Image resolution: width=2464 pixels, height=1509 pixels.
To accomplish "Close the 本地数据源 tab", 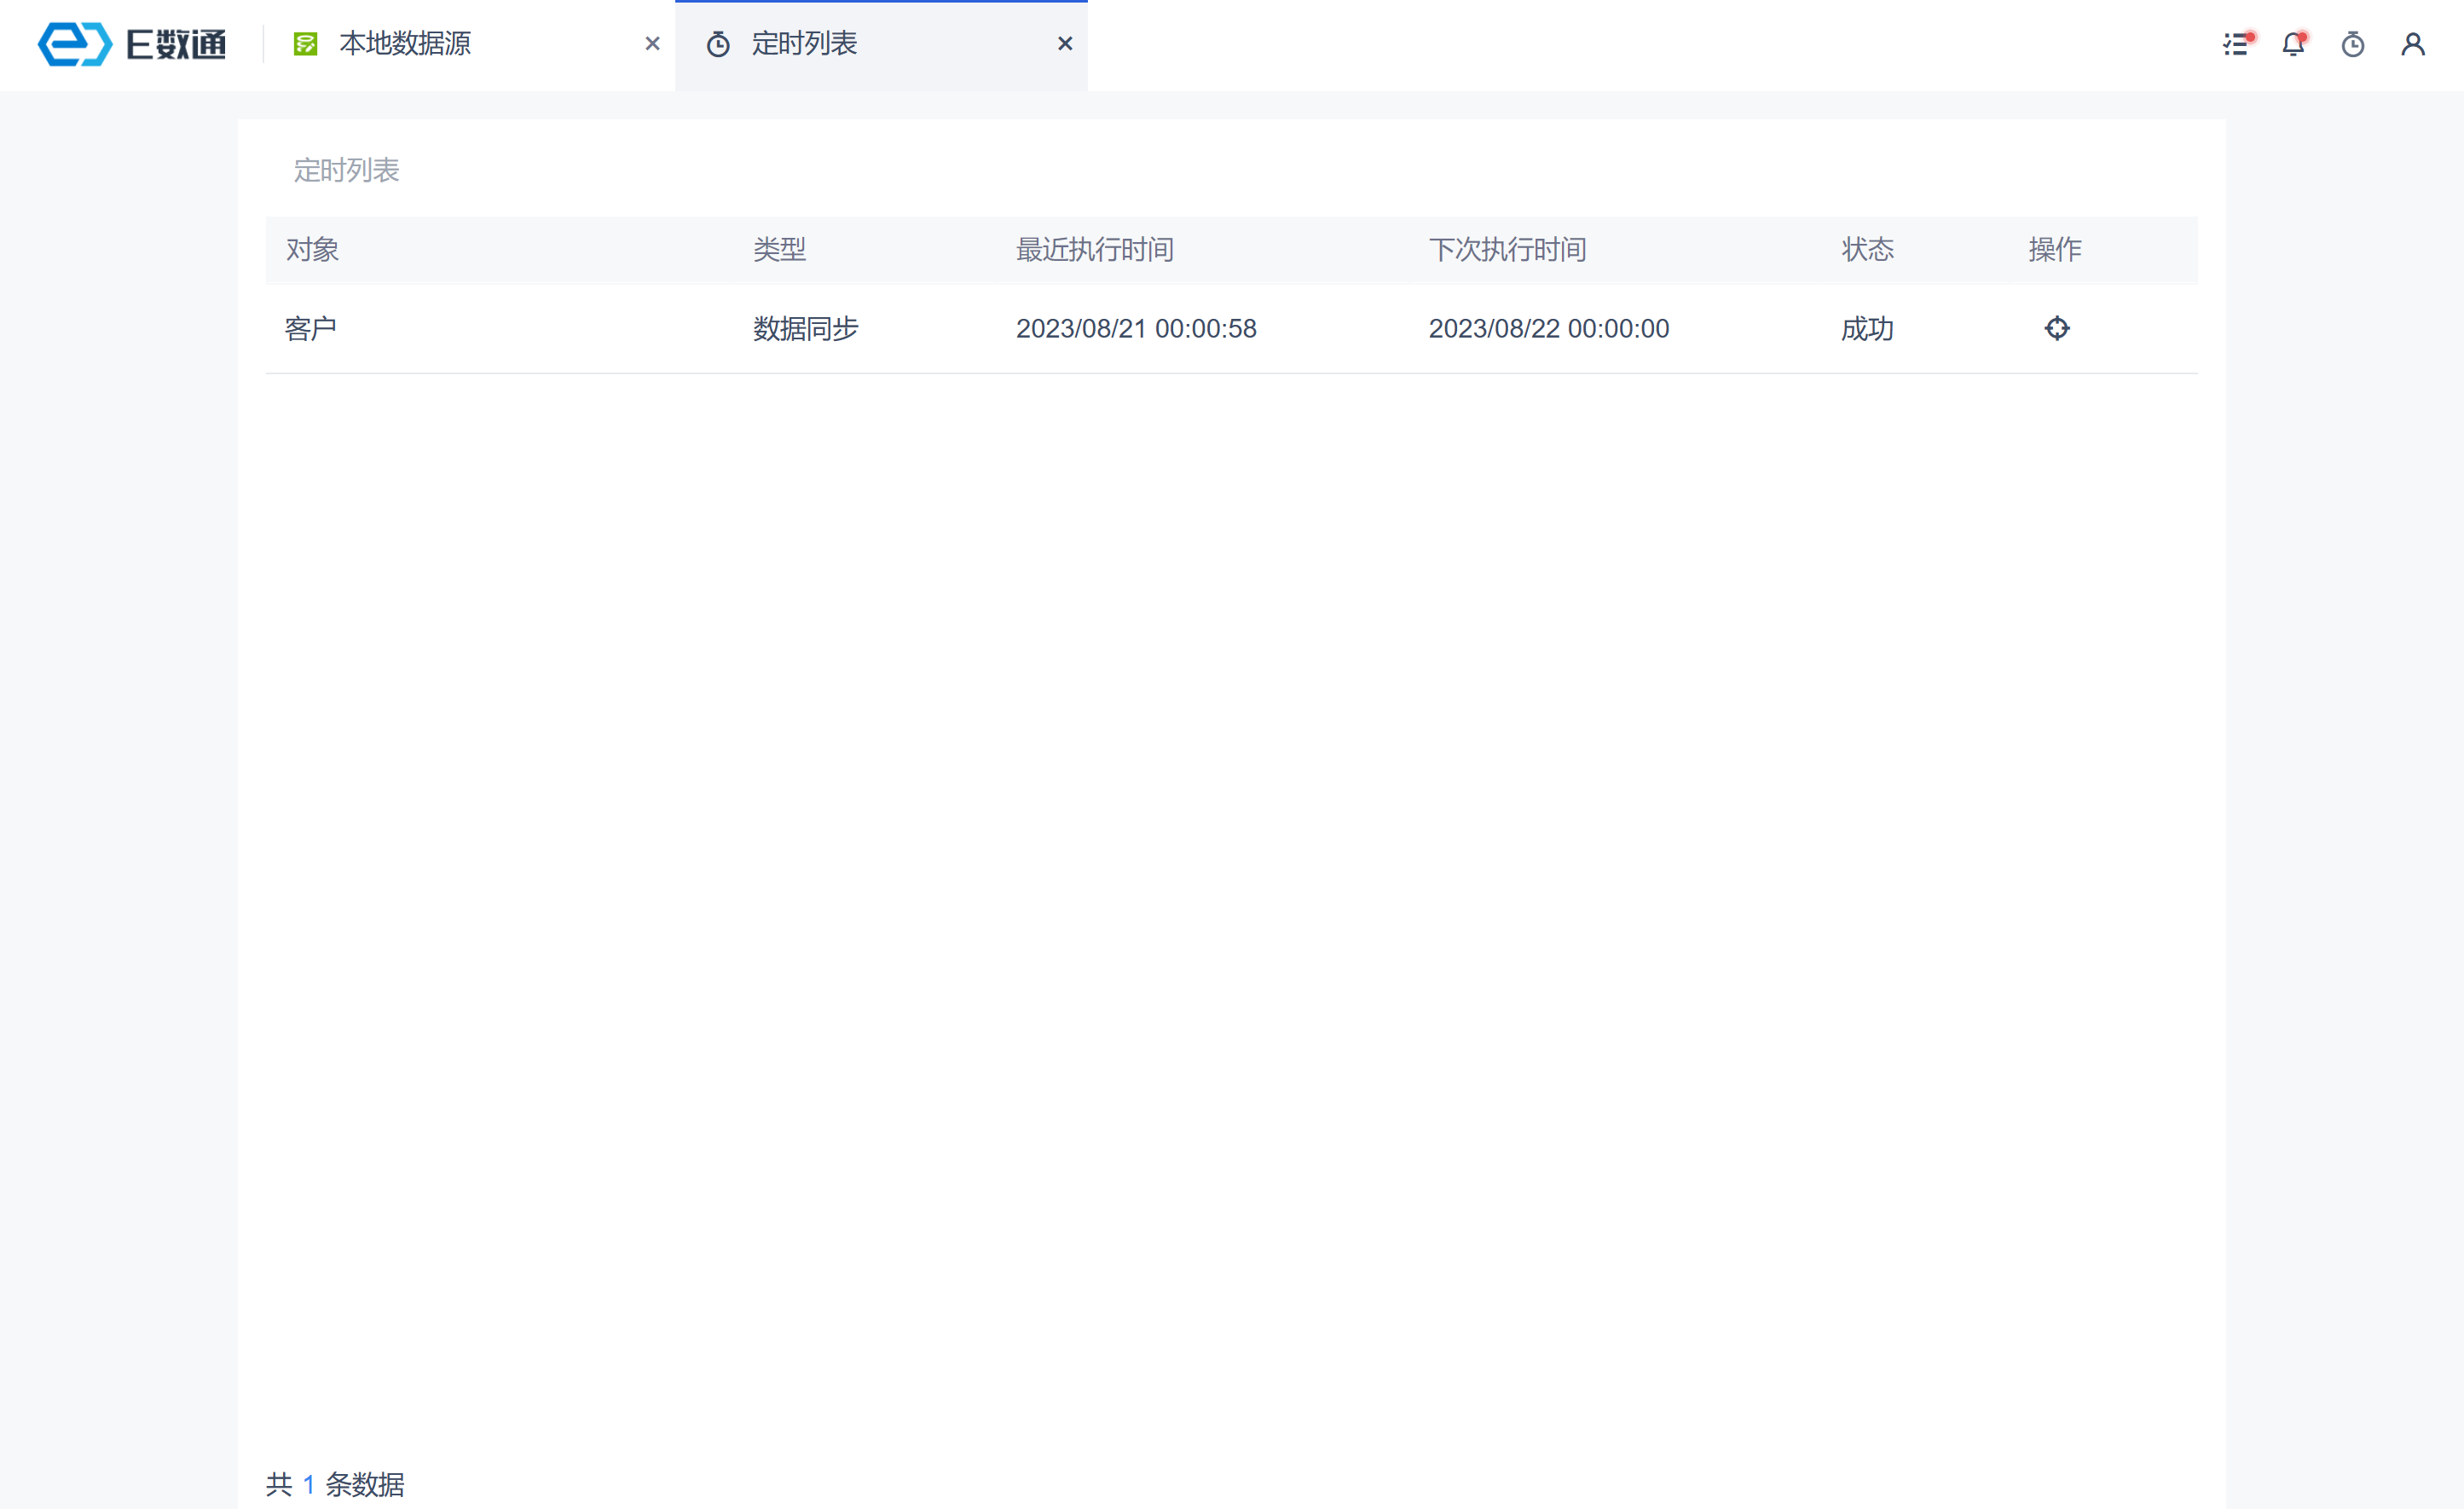I will tap(652, 44).
